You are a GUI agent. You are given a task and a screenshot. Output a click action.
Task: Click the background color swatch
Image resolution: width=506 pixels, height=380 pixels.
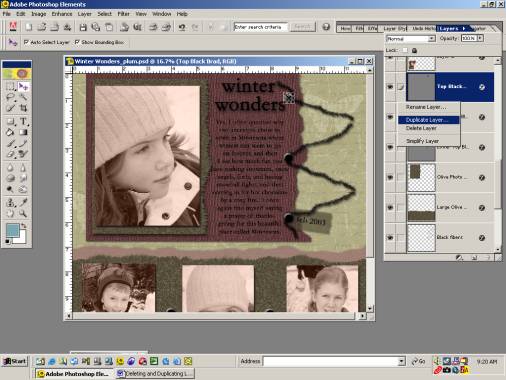click(22, 239)
